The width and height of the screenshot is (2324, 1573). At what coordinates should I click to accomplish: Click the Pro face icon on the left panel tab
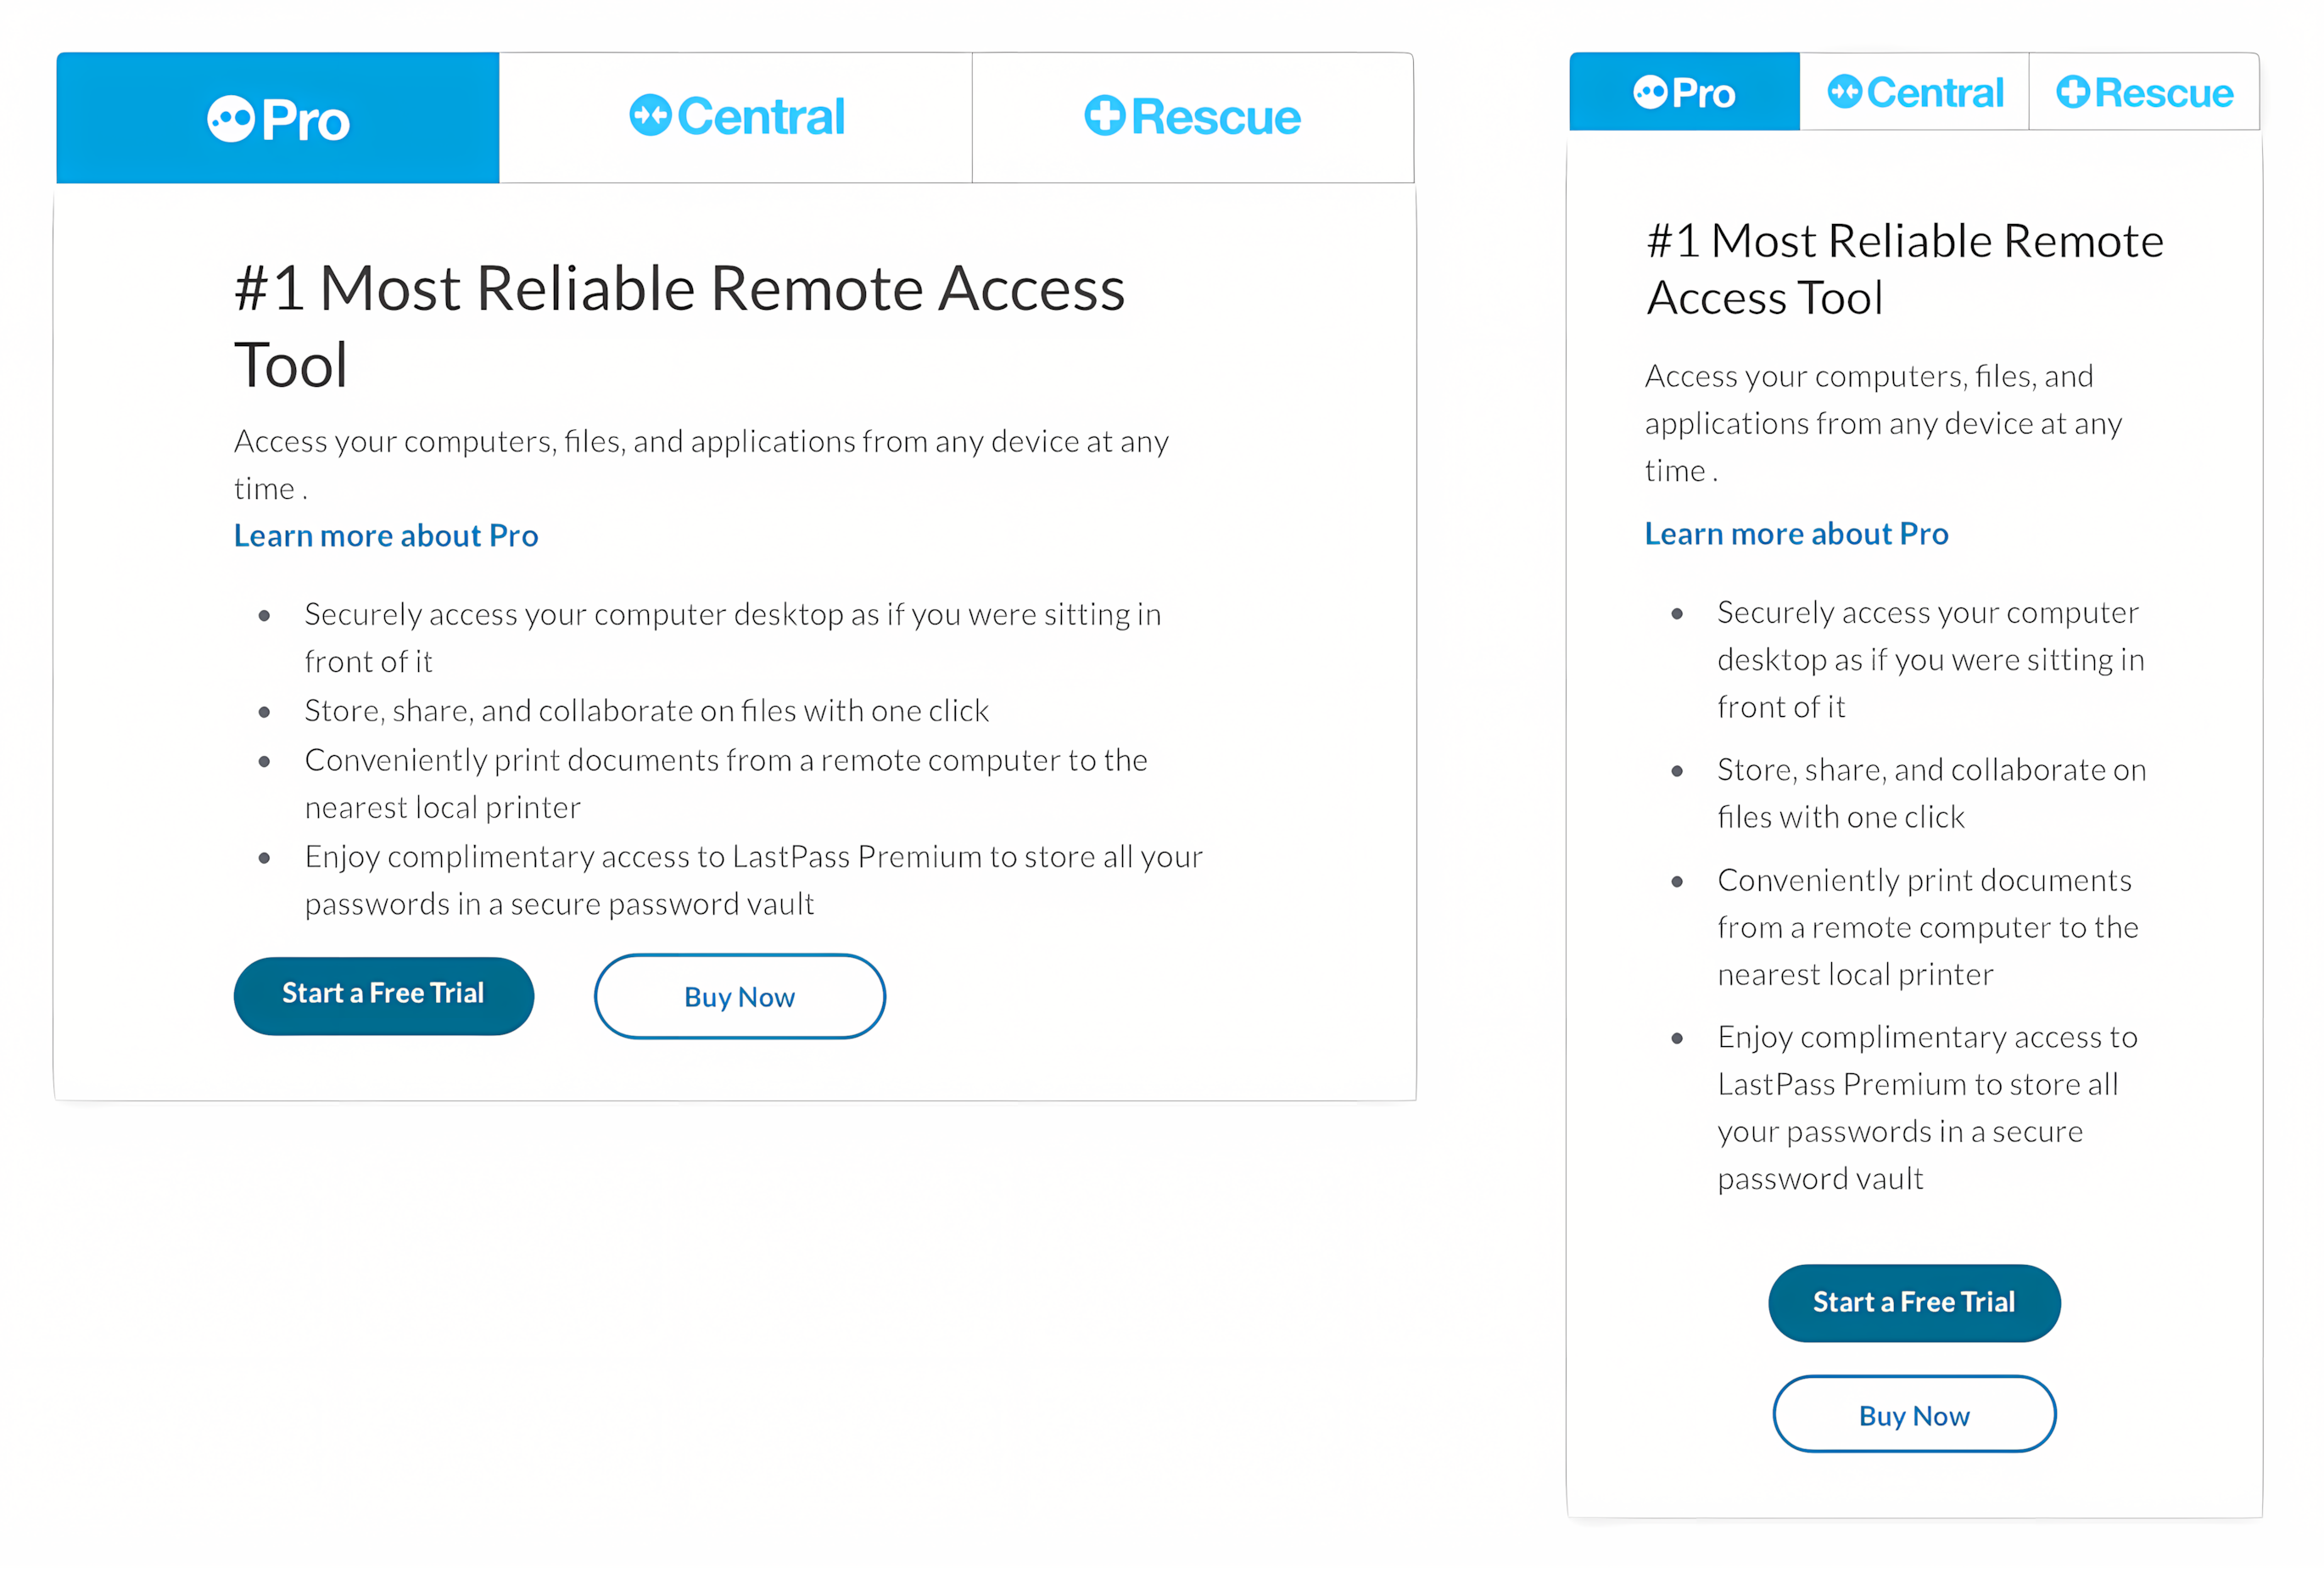coord(232,117)
